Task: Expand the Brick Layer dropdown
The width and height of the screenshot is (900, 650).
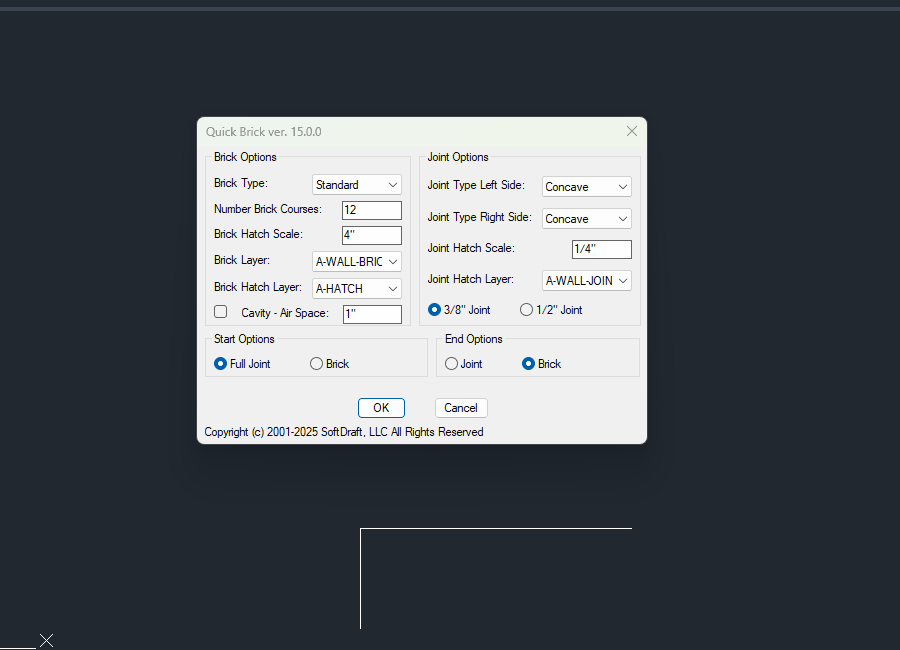Action: 356,261
